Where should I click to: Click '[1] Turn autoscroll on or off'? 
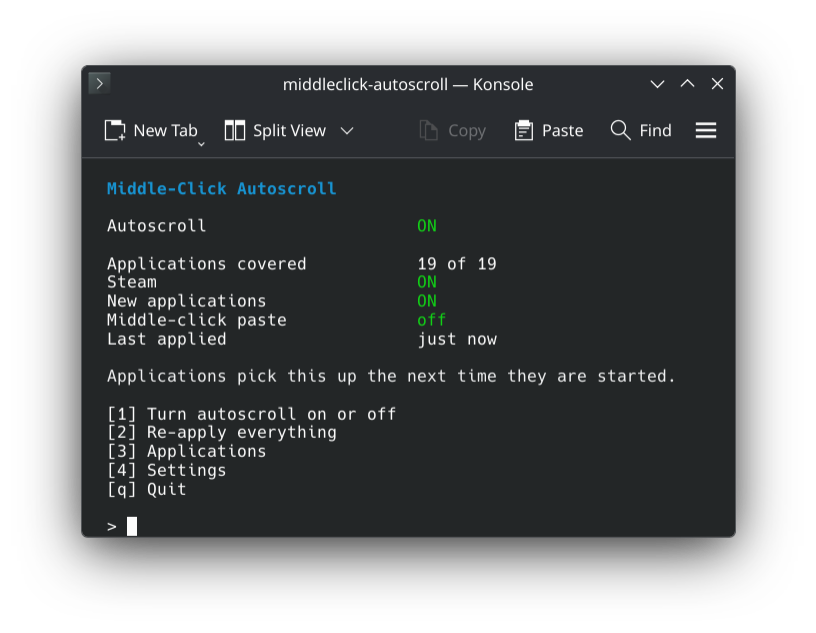[252, 414]
